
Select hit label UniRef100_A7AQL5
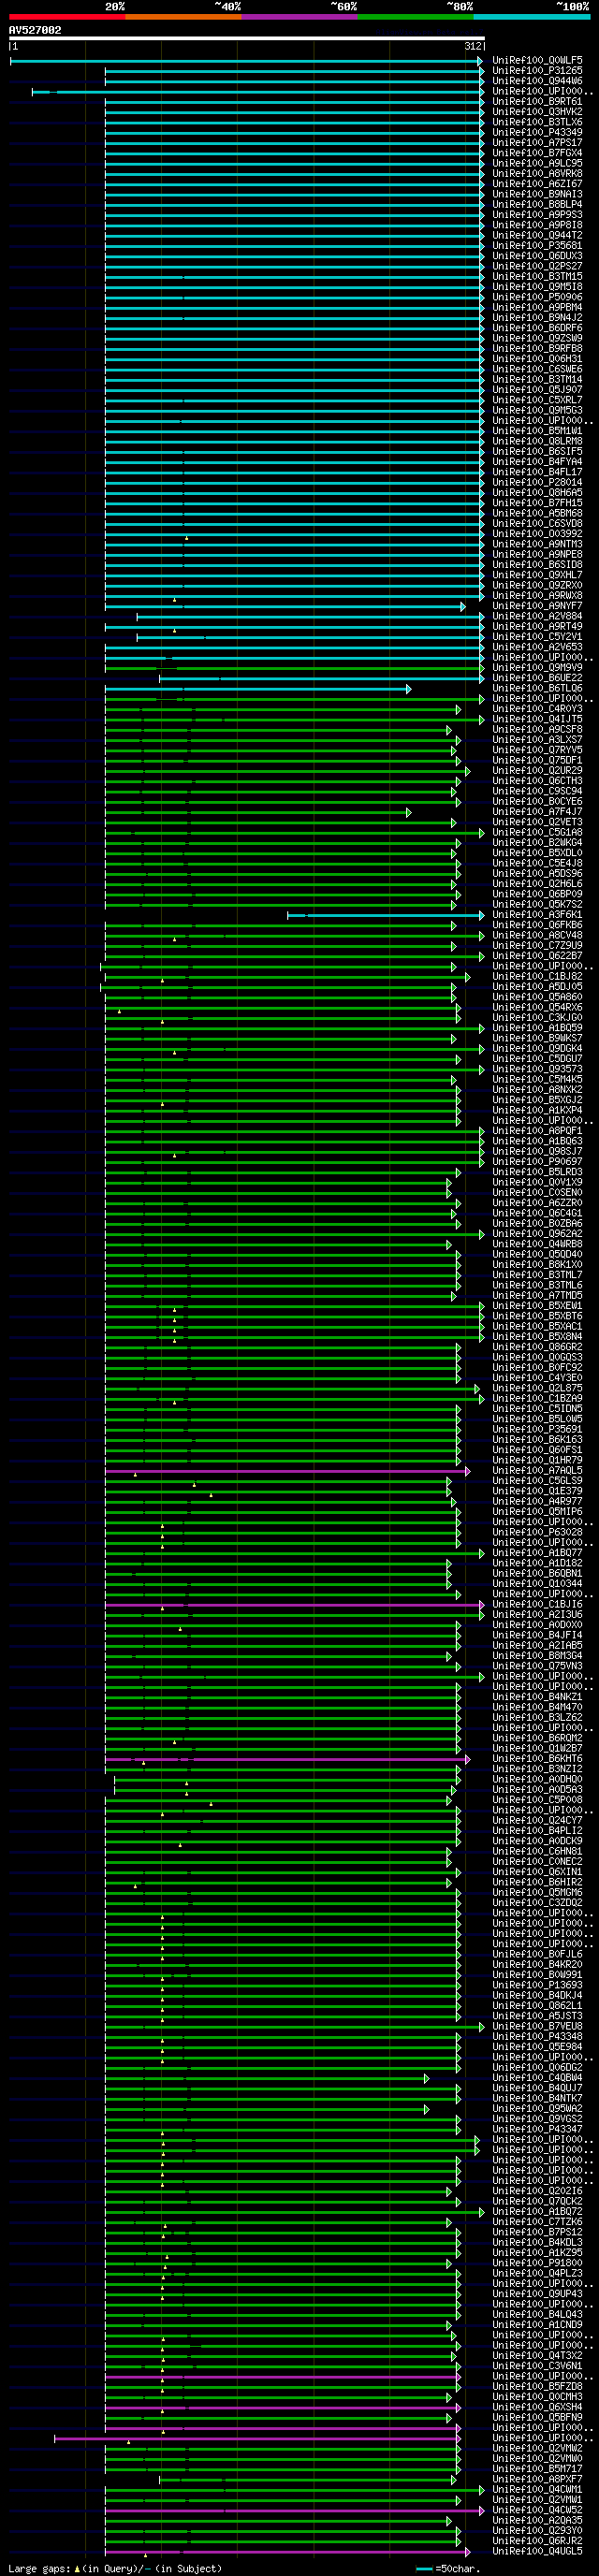coord(538,1470)
